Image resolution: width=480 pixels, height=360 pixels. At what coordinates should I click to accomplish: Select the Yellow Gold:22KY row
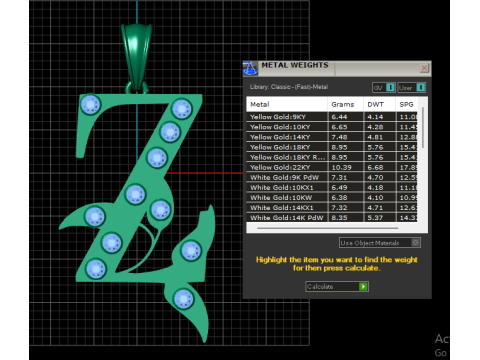pyautogui.click(x=332, y=167)
